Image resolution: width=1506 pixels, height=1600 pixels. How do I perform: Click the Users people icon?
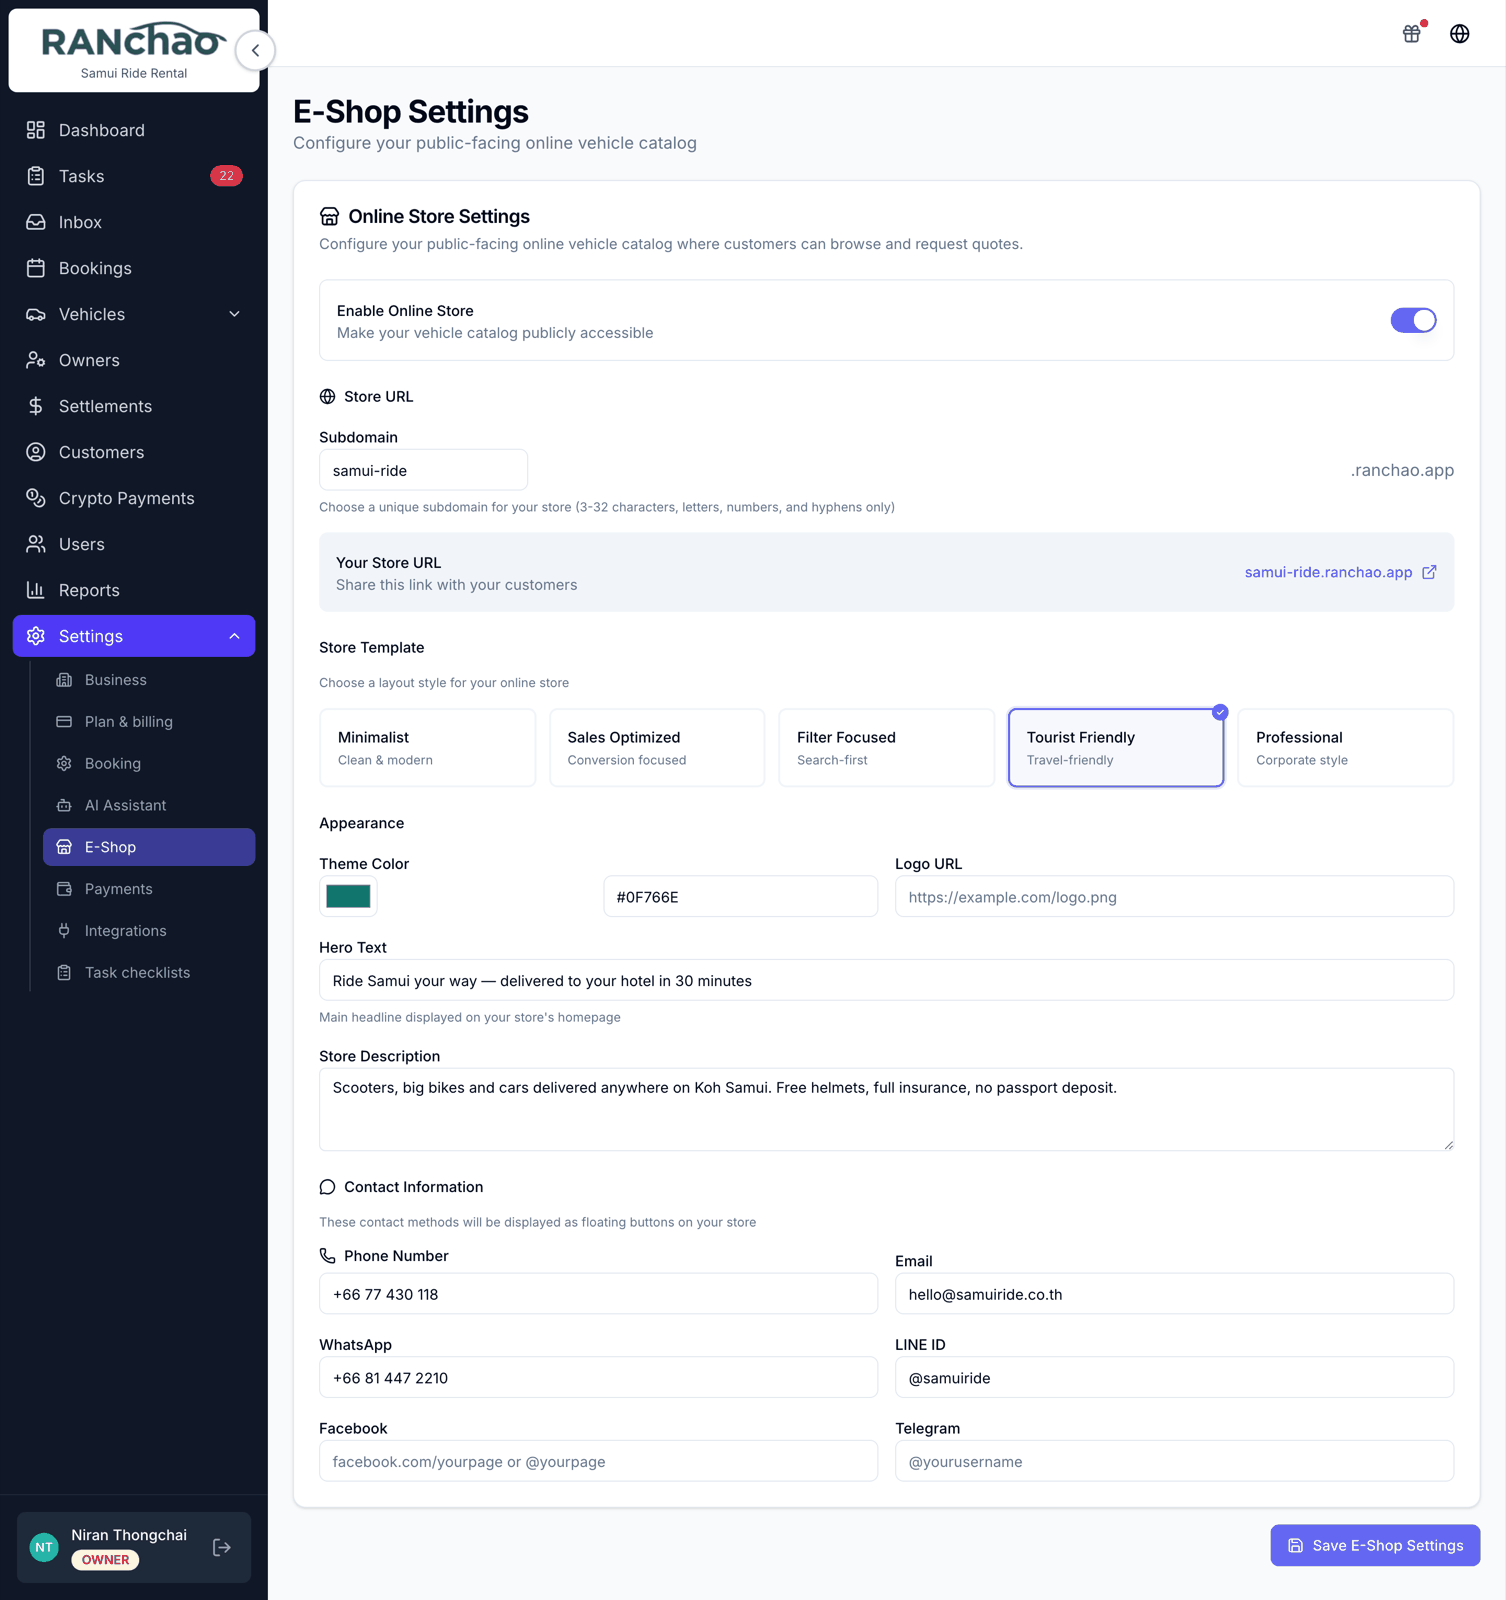[36, 544]
